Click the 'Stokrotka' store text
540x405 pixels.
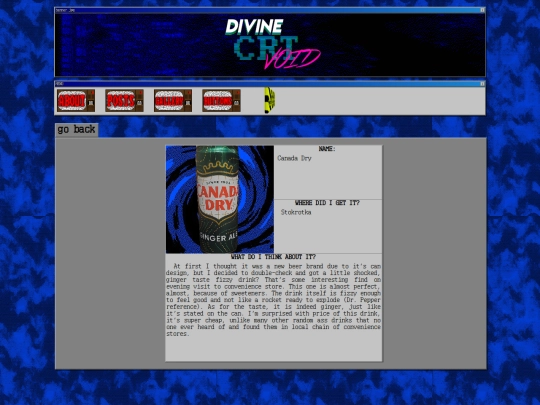(x=296, y=212)
